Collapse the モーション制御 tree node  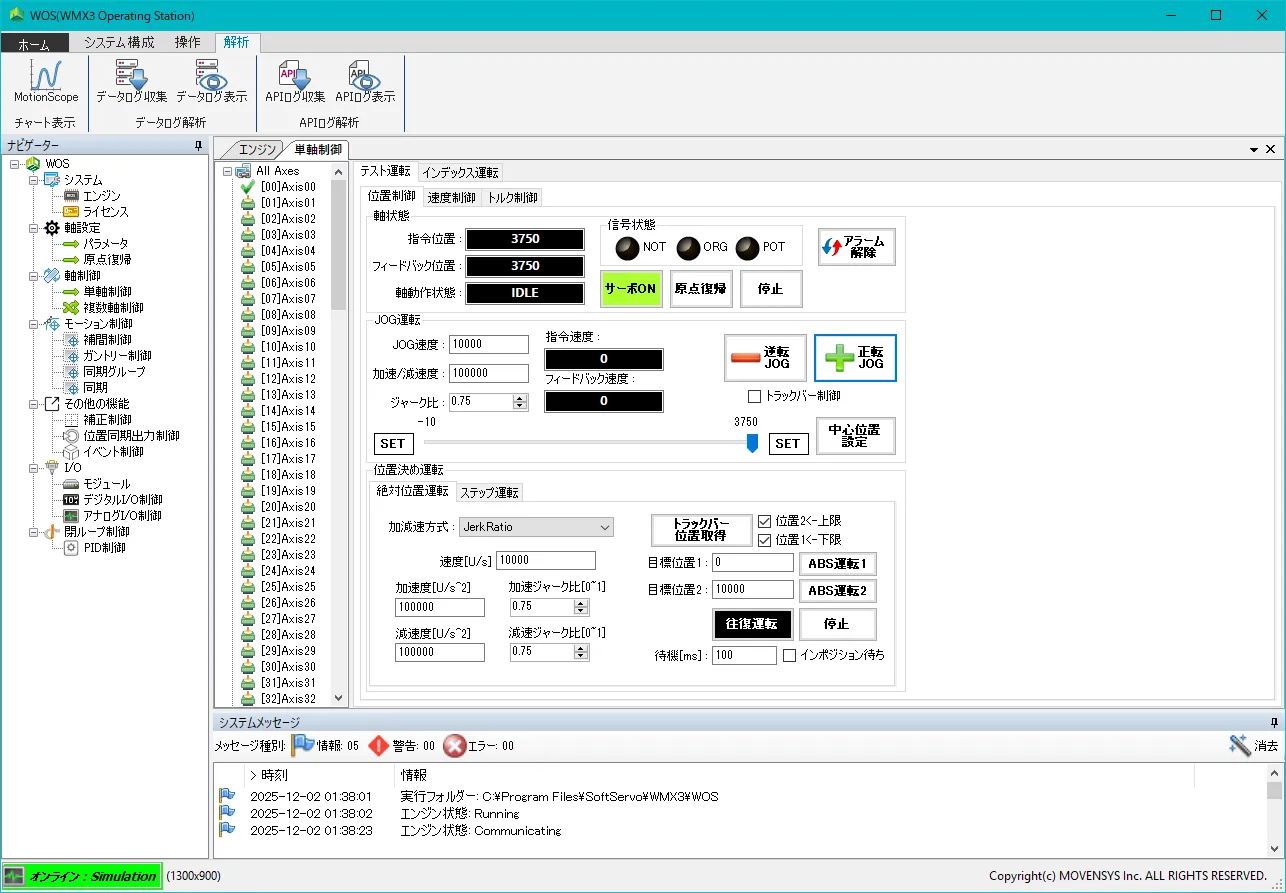34,324
